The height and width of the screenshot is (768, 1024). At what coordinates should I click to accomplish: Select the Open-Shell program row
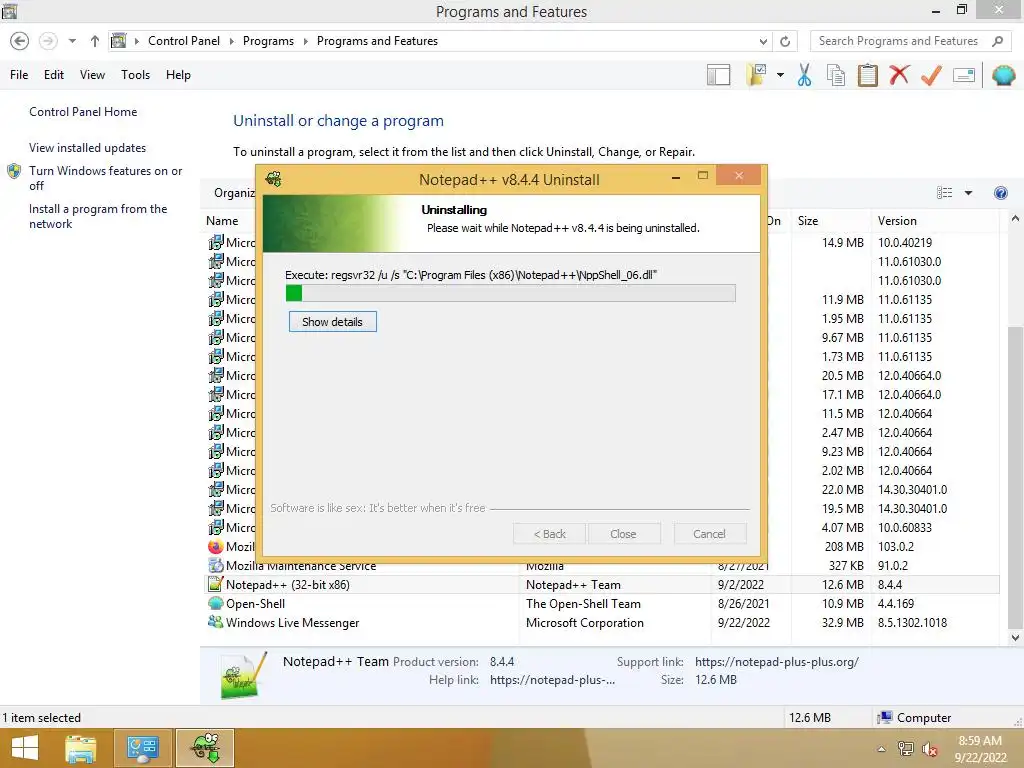coord(602,603)
